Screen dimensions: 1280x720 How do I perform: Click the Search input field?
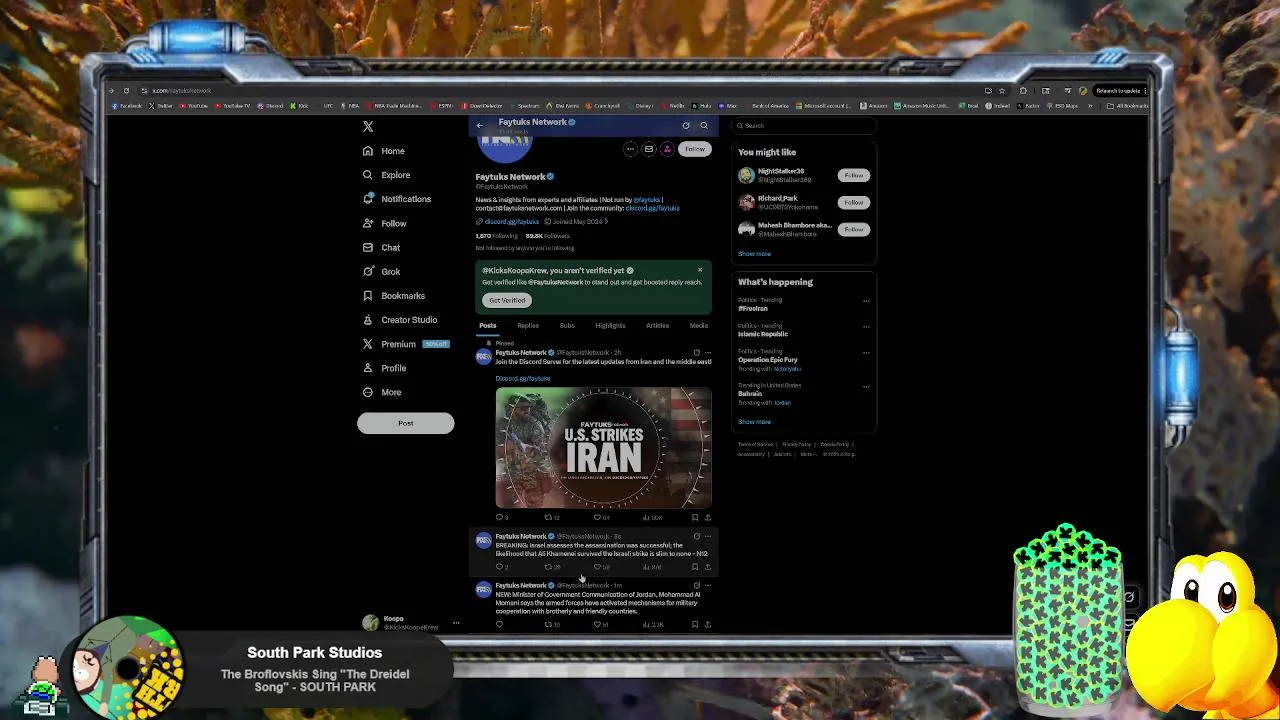(805, 126)
